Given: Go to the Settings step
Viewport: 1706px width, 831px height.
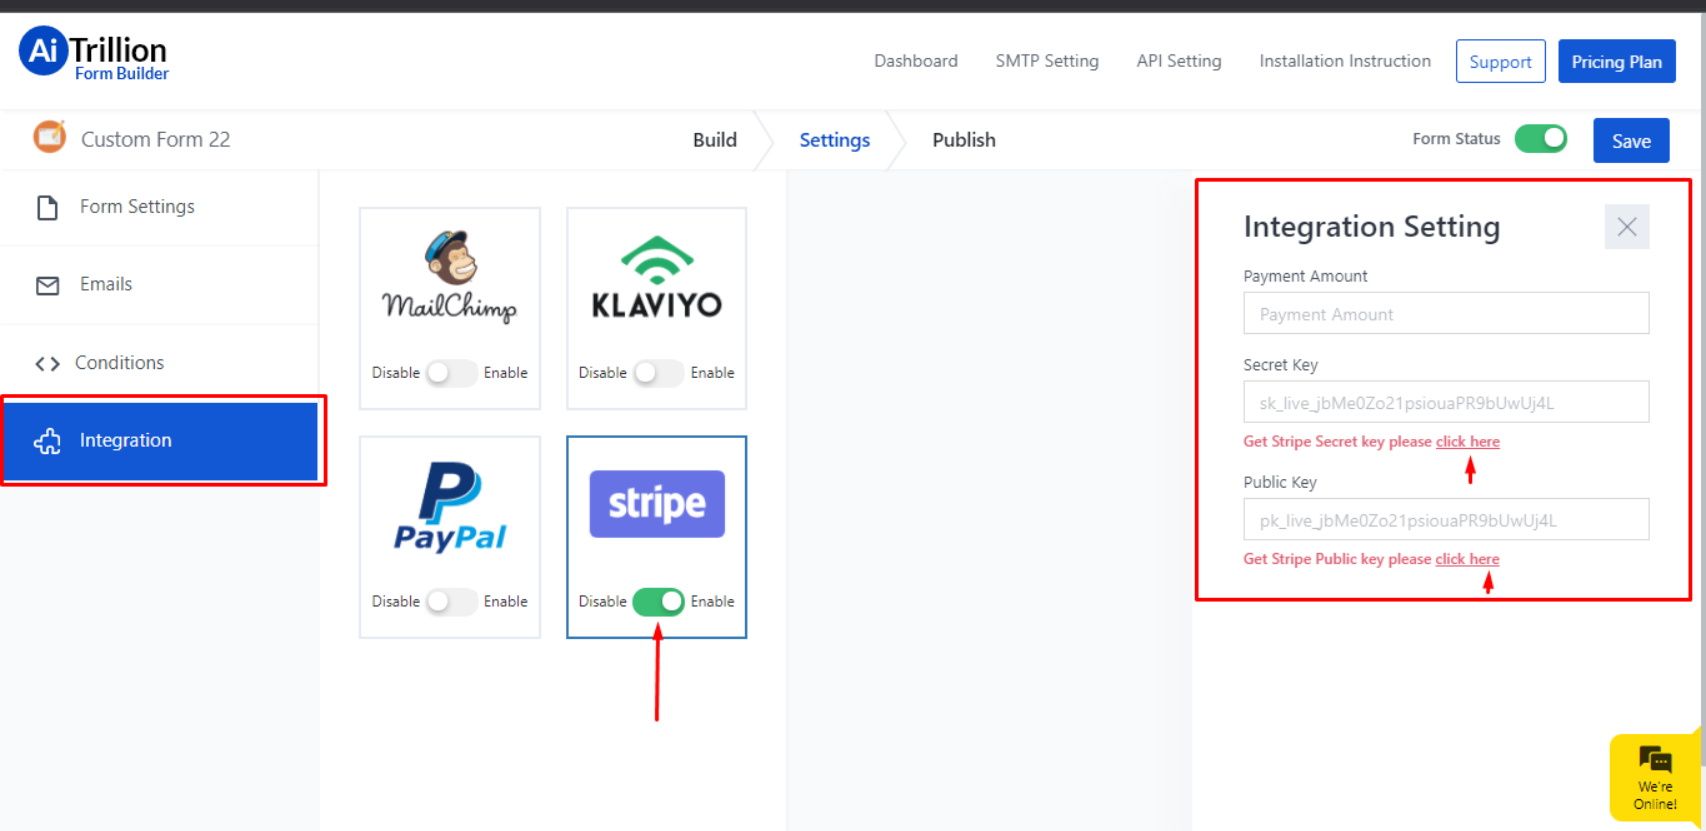Looking at the screenshot, I should 835,140.
